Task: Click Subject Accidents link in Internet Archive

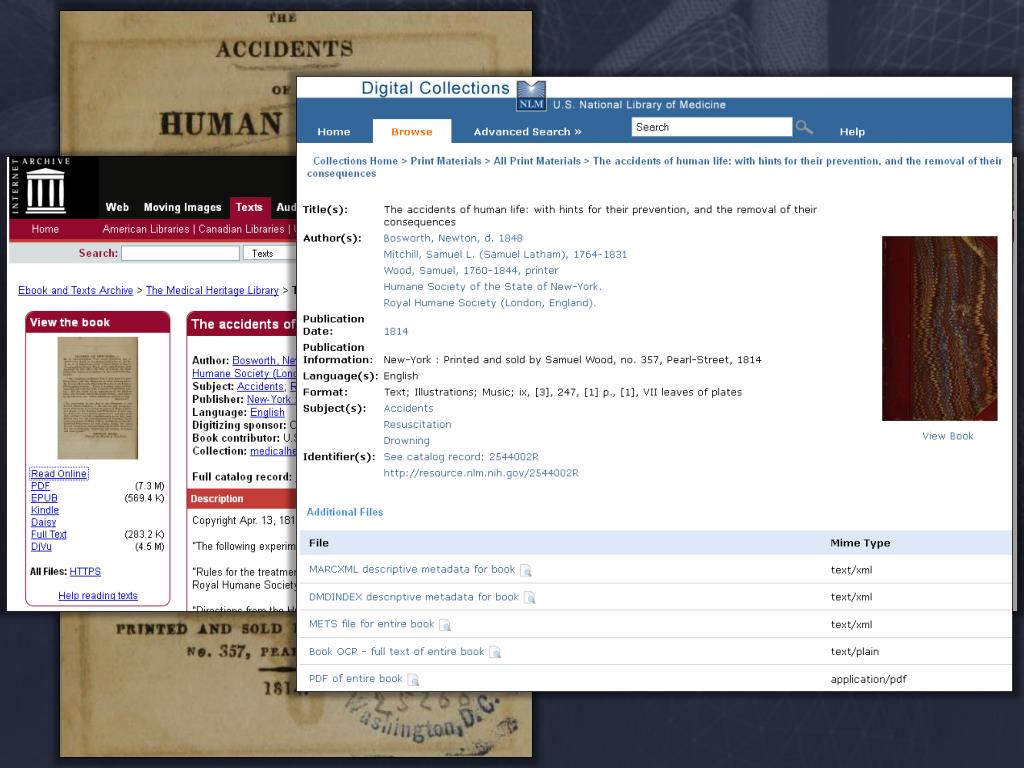Action: pyautogui.click(x=260, y=387)
